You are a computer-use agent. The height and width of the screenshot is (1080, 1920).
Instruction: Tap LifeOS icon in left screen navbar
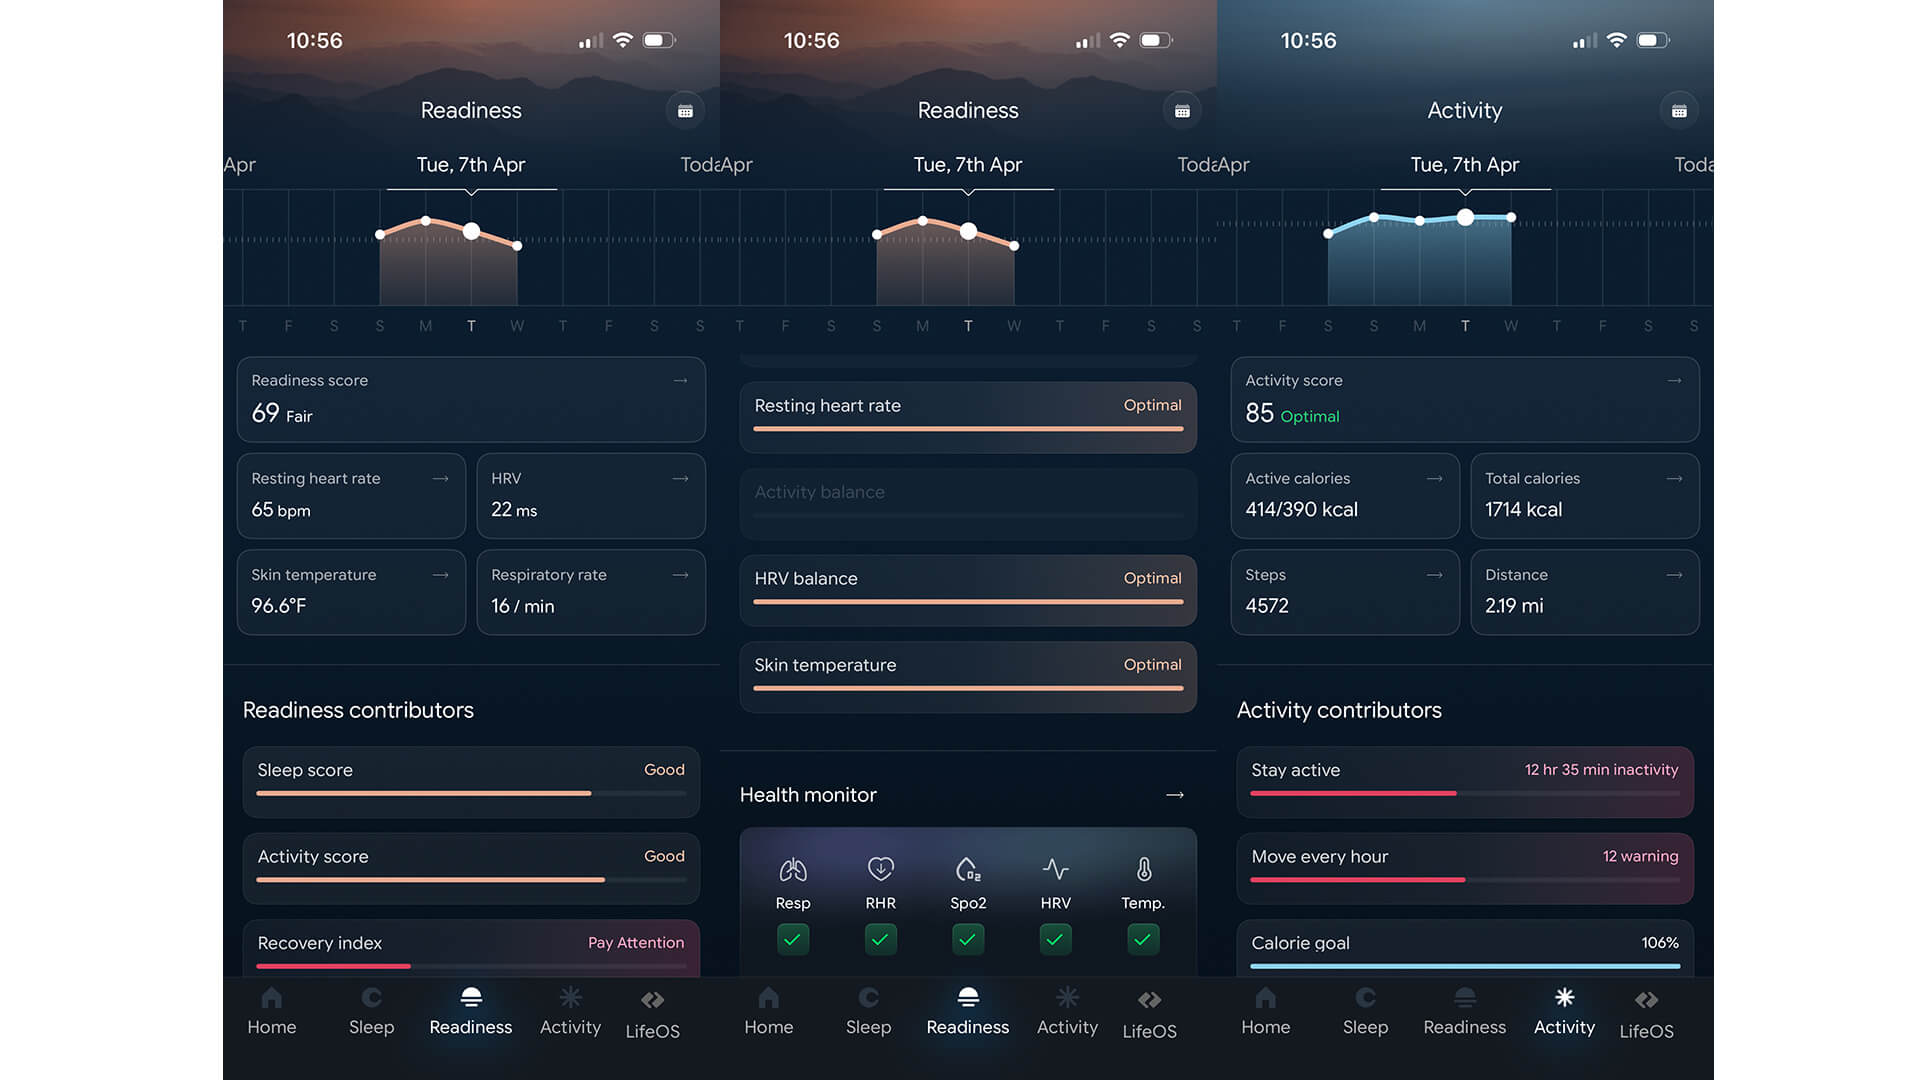pos(652,1001)
